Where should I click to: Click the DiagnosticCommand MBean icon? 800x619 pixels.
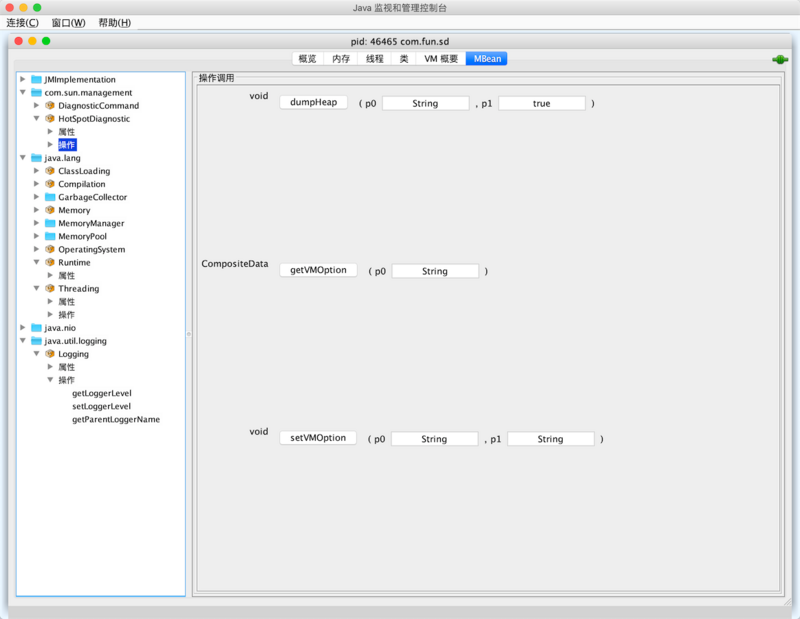point(50,106)
